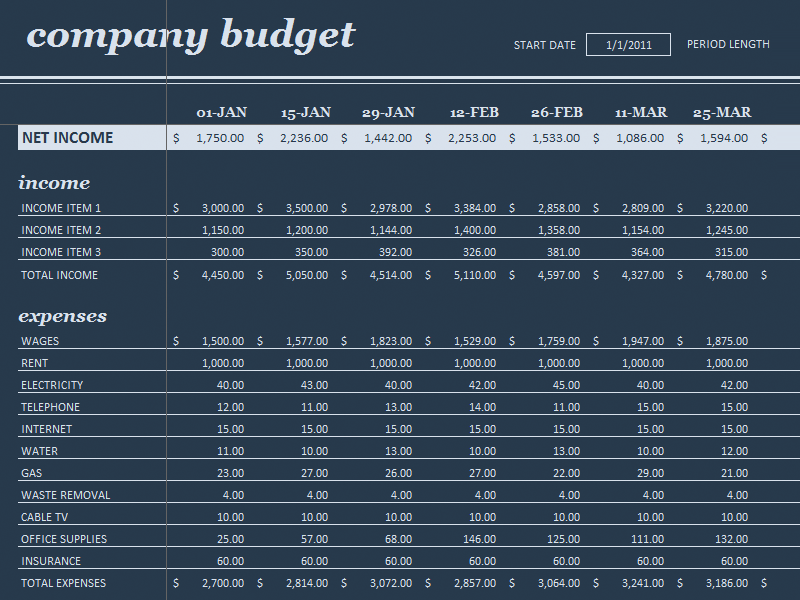Click the NET INCOME row label
800x600 pixels.
pos(67,138)
